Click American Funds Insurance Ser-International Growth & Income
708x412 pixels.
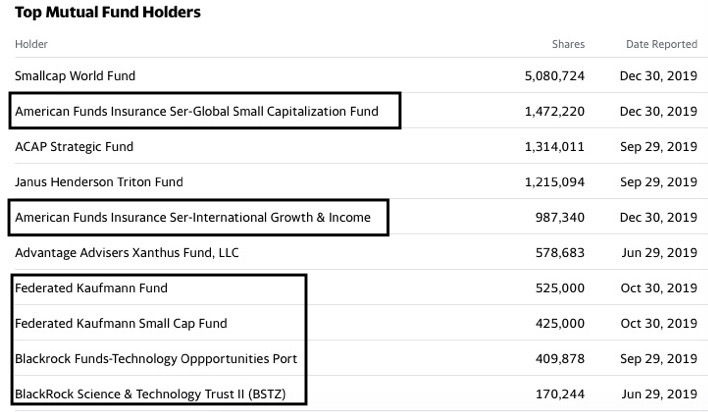pos(193,217)
